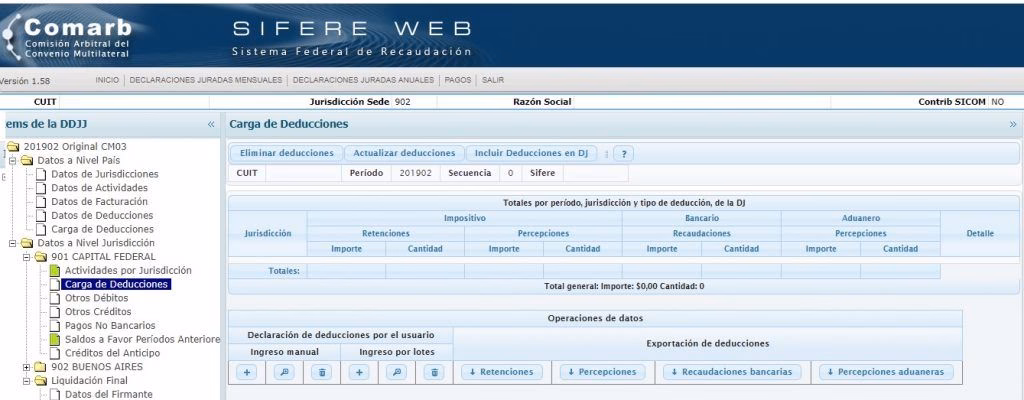The width and height of the screenshot is (1024, 400).
Task: Click the green page icon of Saldos a Favor
Action: (x=55, y=339)
